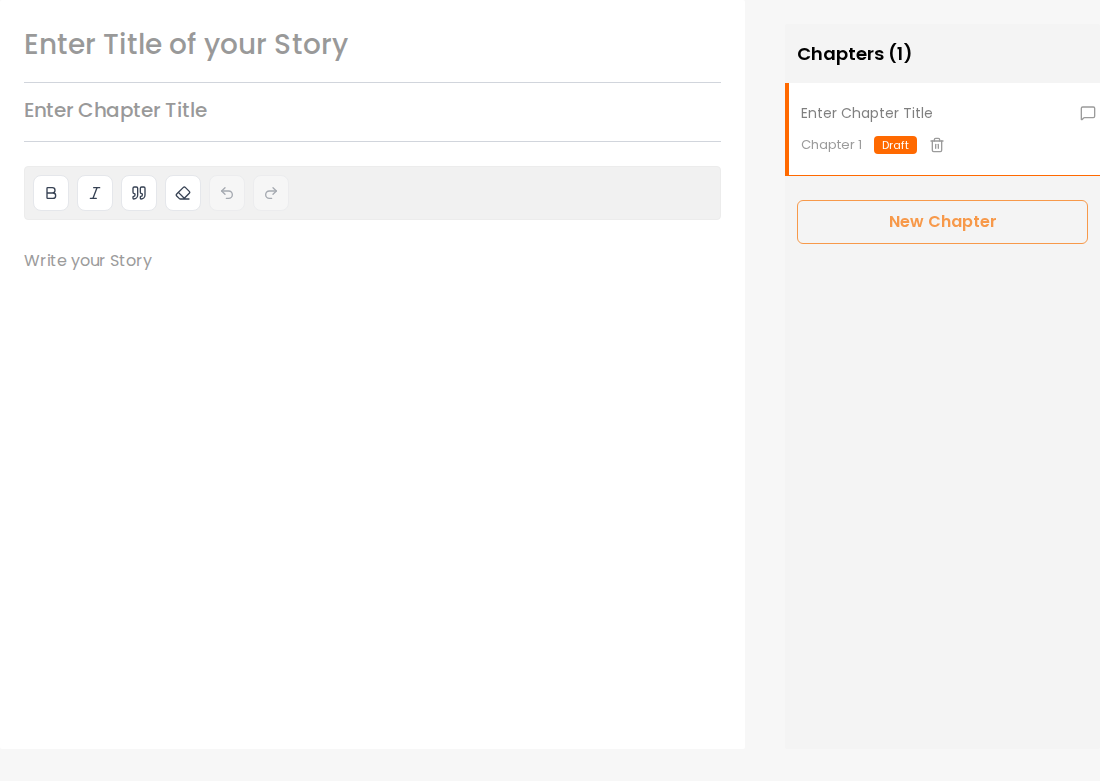Create a New Chapter
The width and height of the screenshot is (1100, 781).
pyautogui.click(x=942, y=222)
